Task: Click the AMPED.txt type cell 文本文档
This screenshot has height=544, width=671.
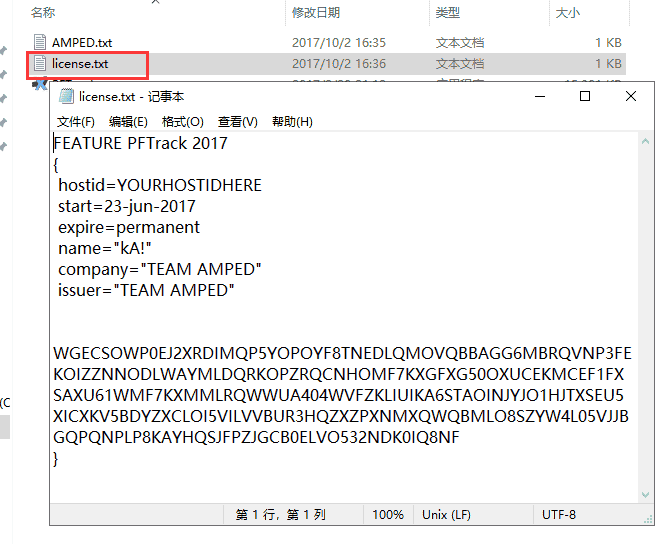Action: coord(460,42)
